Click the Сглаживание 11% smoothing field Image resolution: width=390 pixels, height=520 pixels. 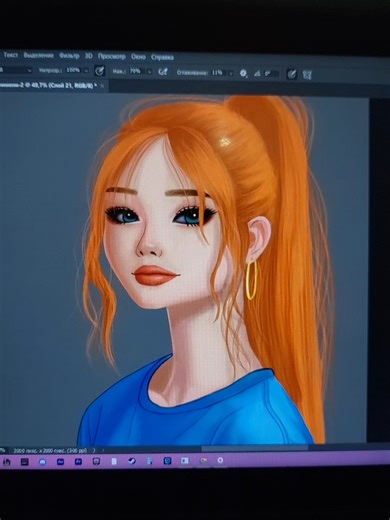(x=217, y=73)
